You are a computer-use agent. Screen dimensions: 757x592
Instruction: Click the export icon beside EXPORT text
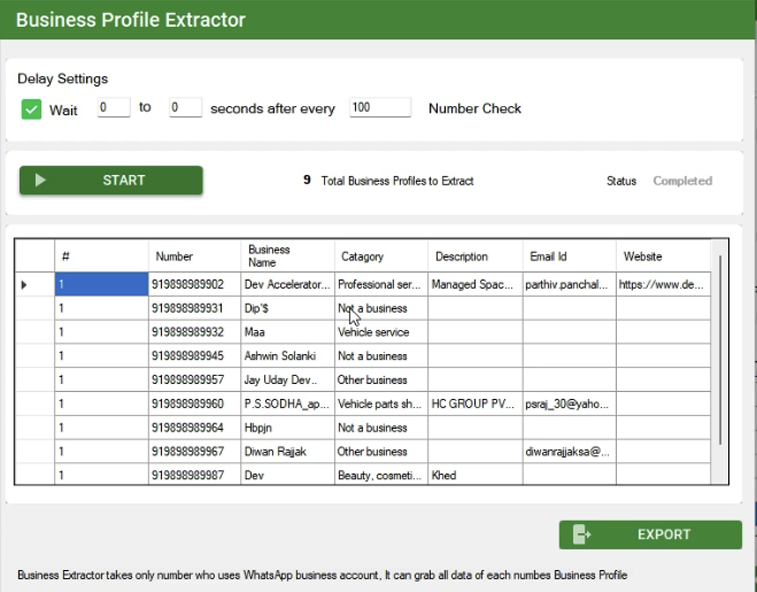tap(582, 535)
